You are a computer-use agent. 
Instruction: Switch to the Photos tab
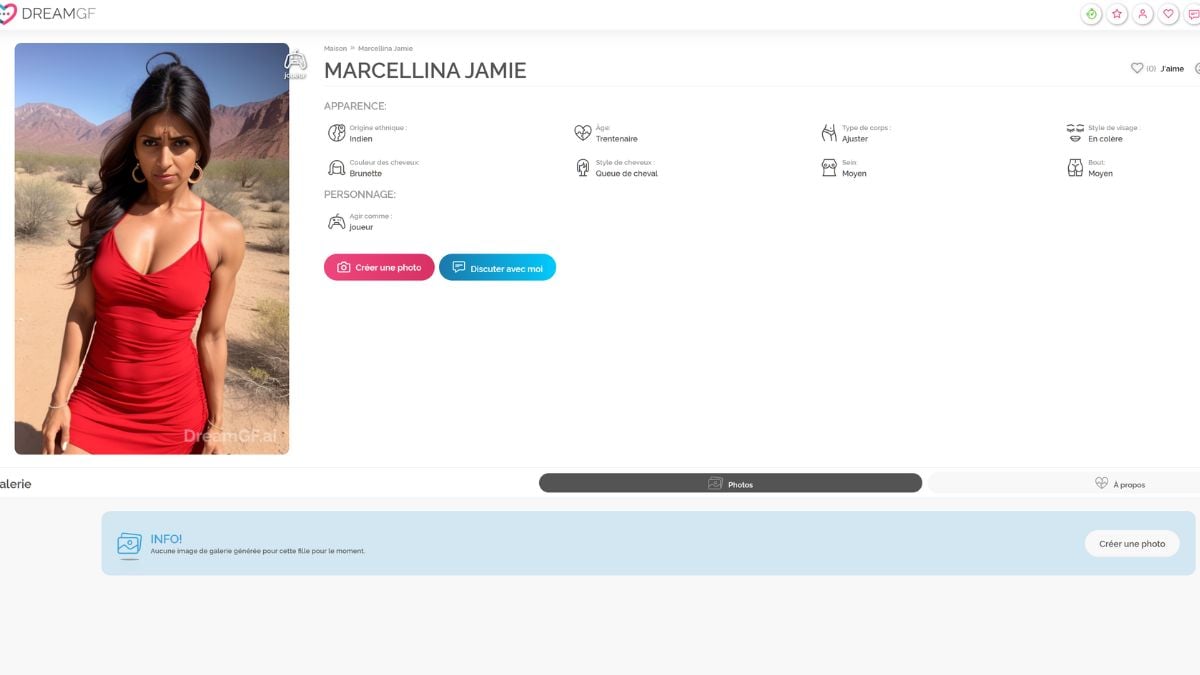click(730, 483)
